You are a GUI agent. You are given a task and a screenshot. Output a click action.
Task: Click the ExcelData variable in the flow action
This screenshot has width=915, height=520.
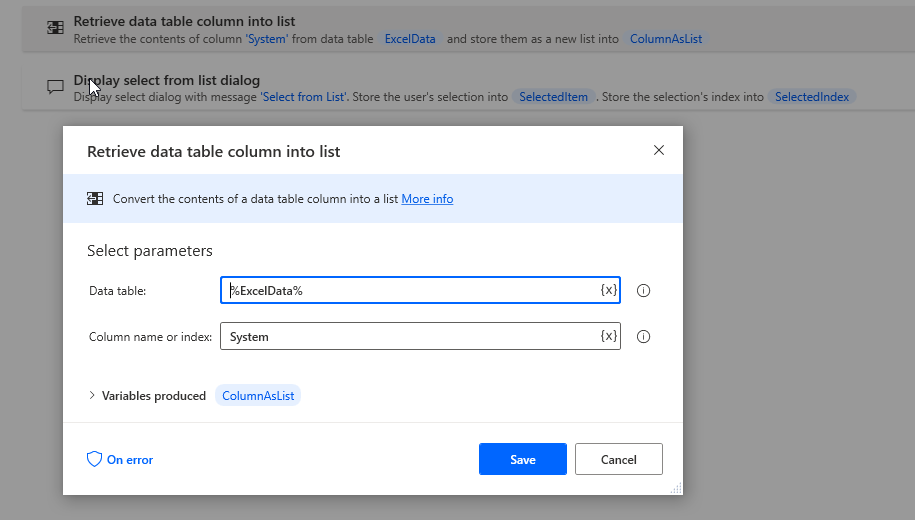[410, 39]
